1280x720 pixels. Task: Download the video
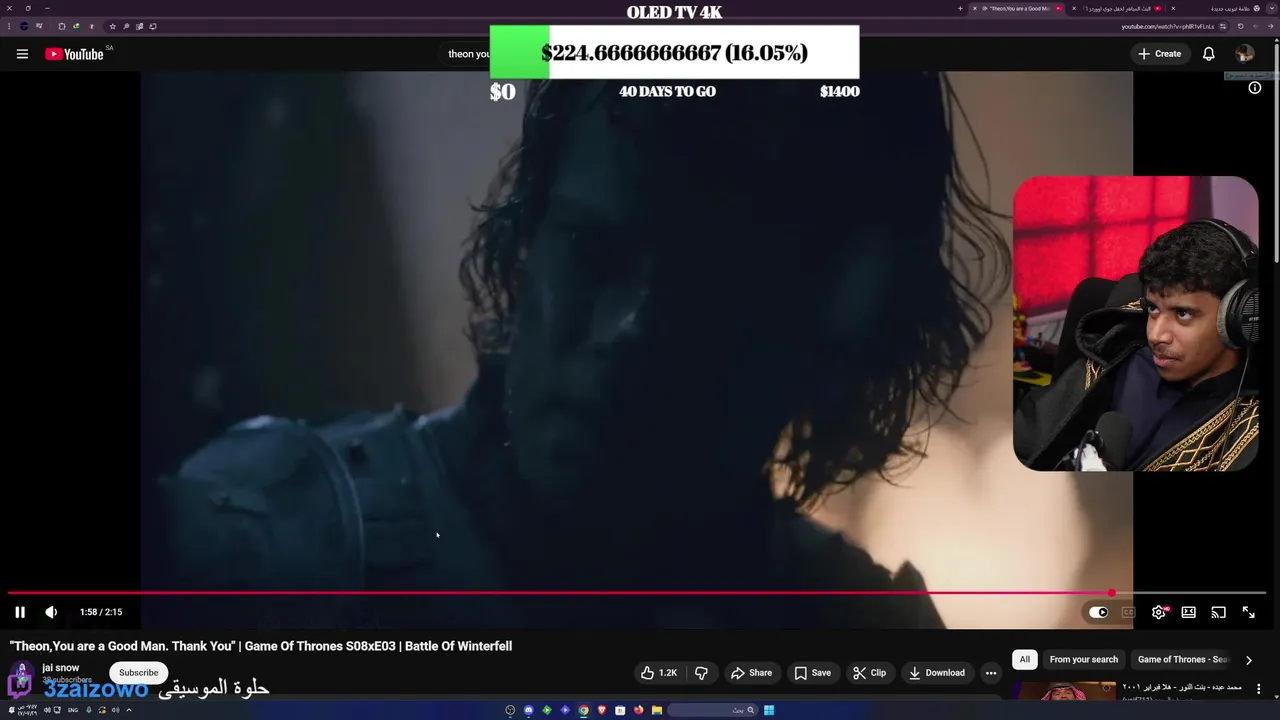(936, 673)
